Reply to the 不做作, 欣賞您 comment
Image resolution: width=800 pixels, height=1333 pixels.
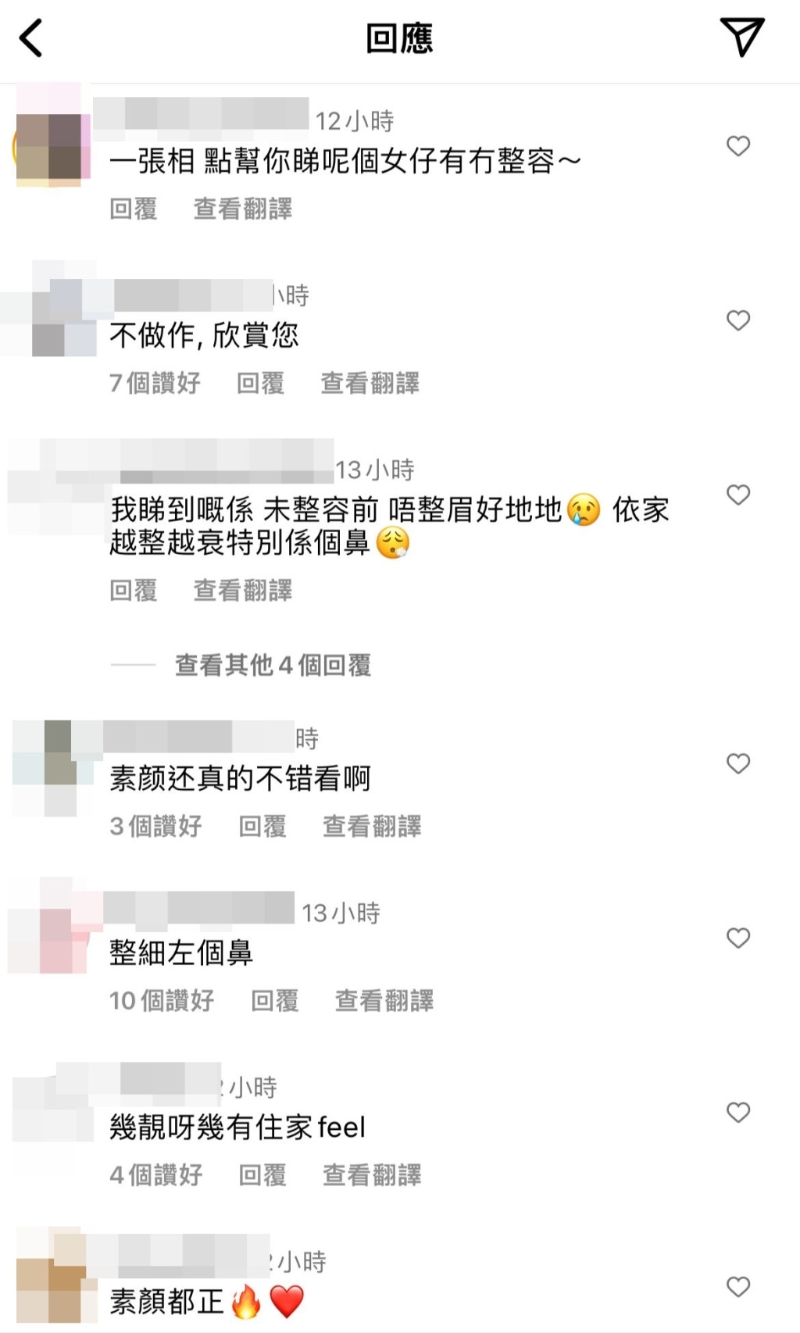click(261, 383)
